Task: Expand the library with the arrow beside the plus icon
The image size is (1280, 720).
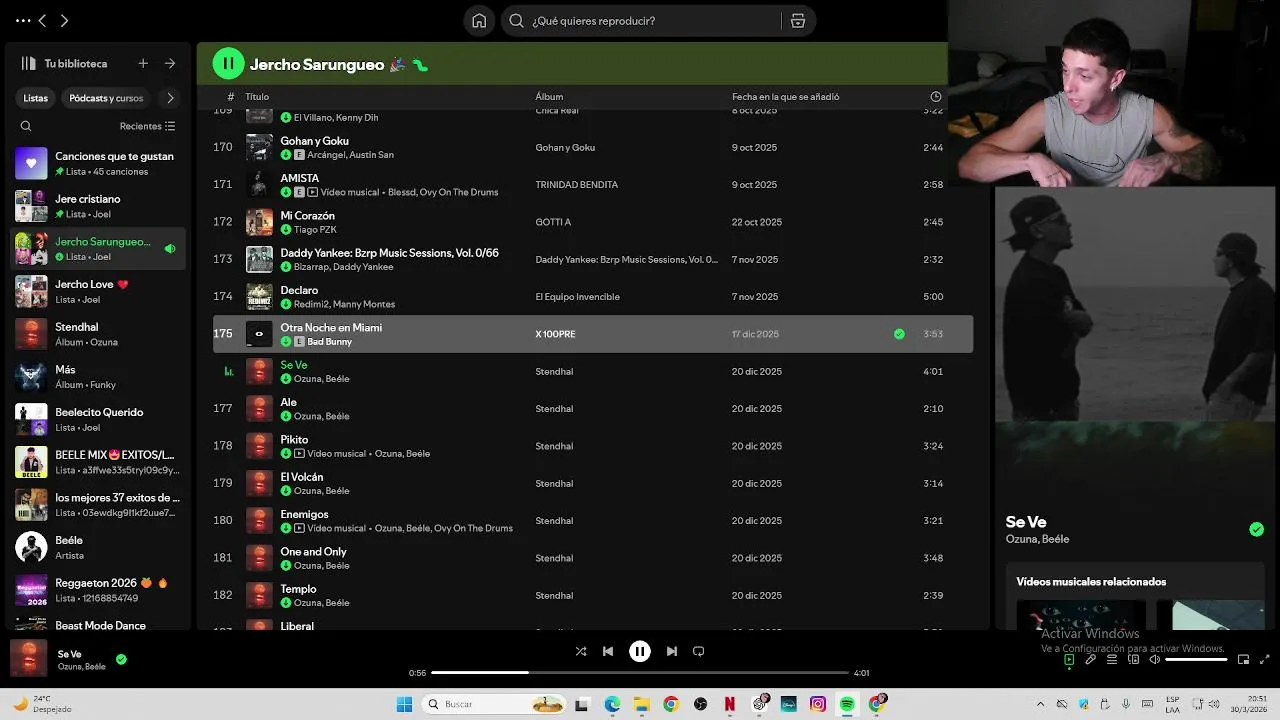Action: coord(170,63)
